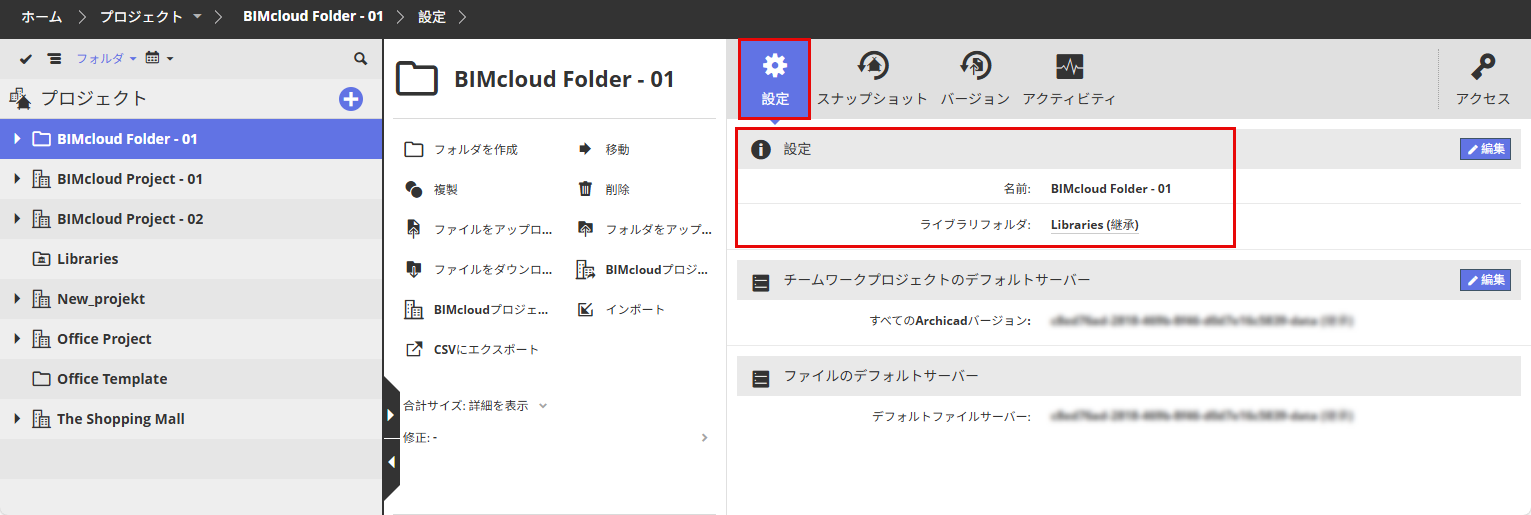
Task: Expand the BIMcloud Project - 01 tree item
Action: pyautogui.click(x=17, y=179)
